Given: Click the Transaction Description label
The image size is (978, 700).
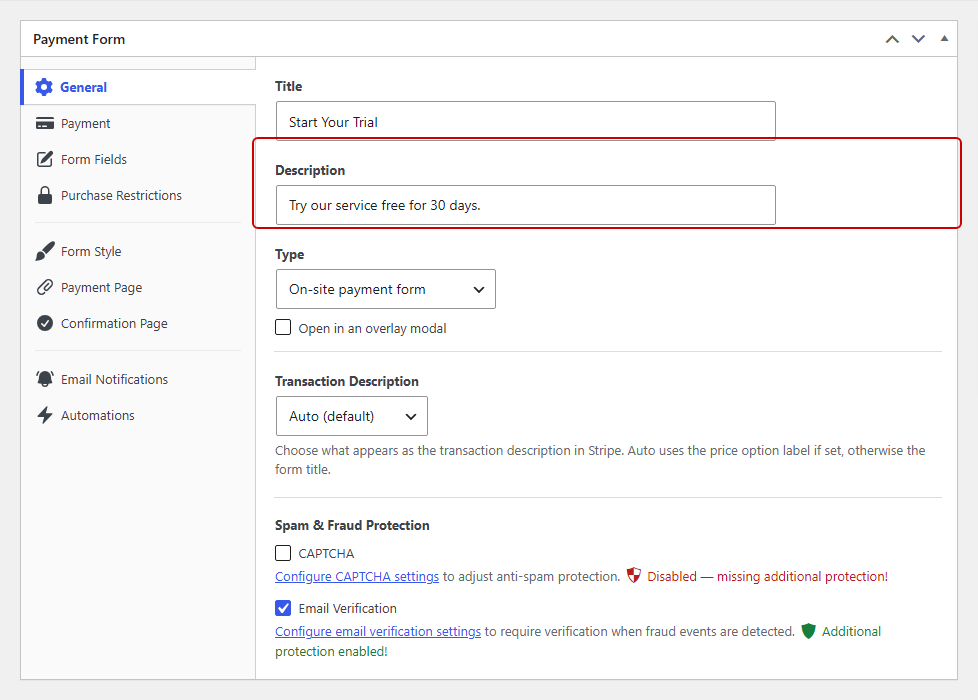Looking at the screenshot, I should point(347,381).
